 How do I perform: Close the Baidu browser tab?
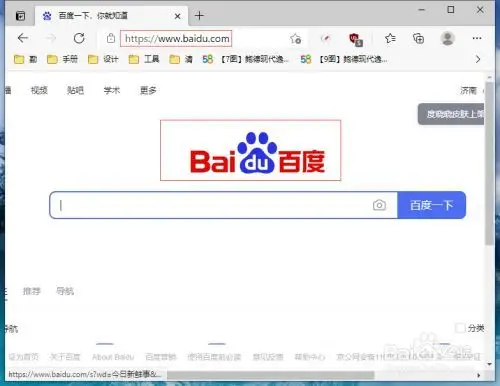click(x=178, y=16)
